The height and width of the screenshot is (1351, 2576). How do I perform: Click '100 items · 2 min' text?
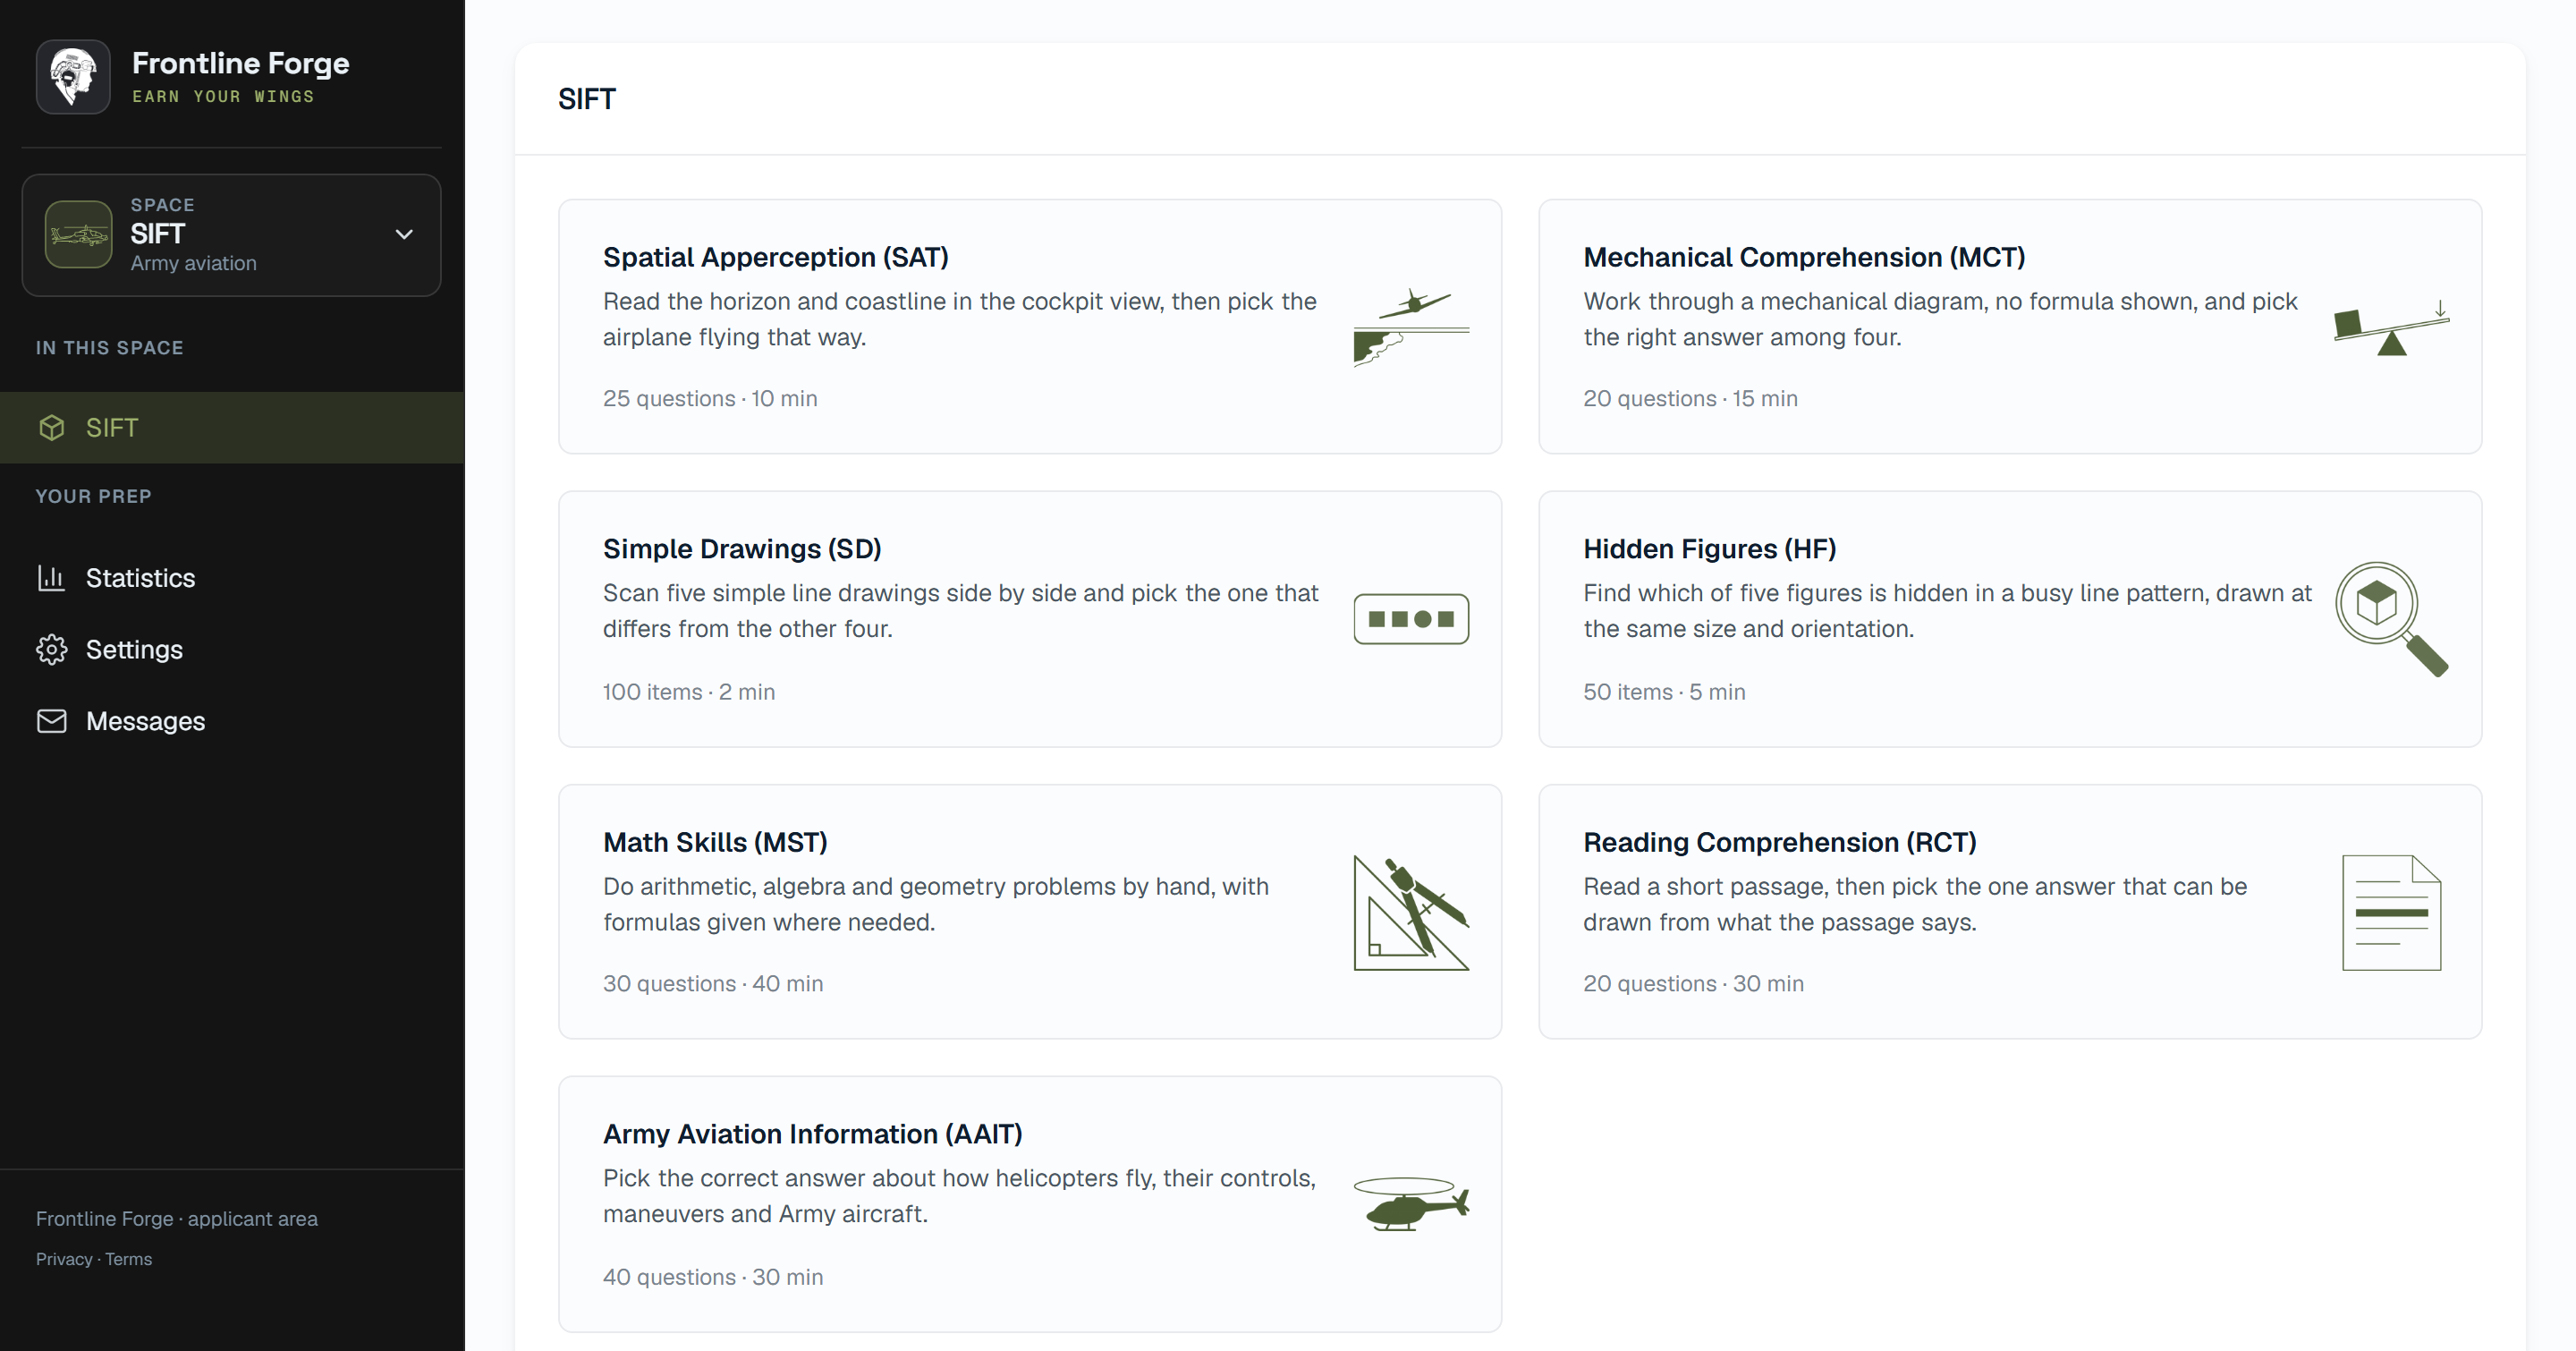click(x=689, y=692)
